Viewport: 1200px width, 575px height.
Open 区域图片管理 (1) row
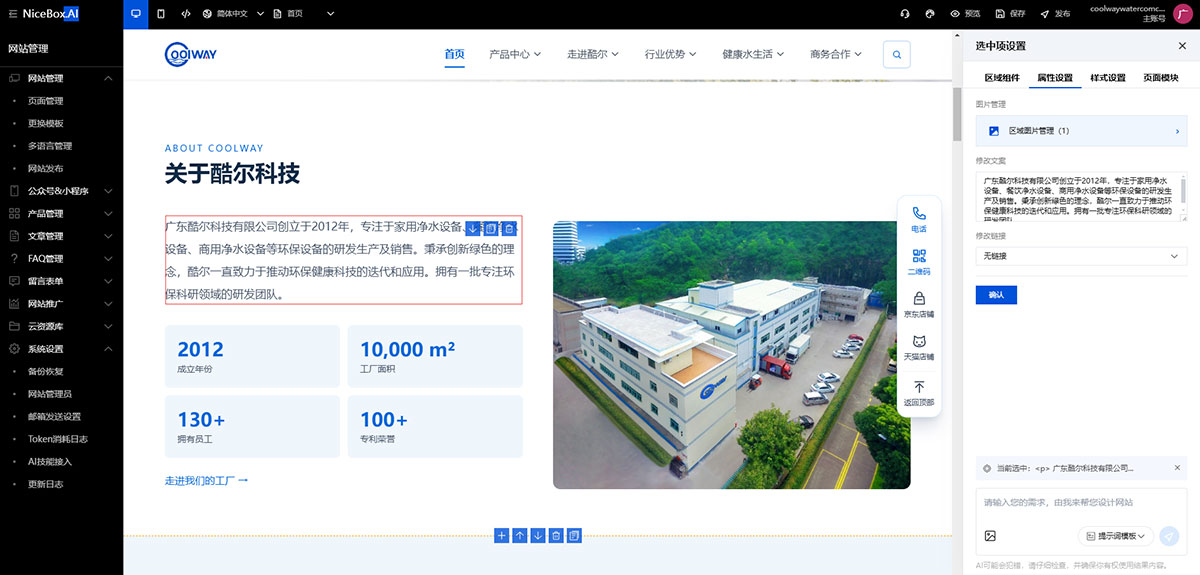1081,131
